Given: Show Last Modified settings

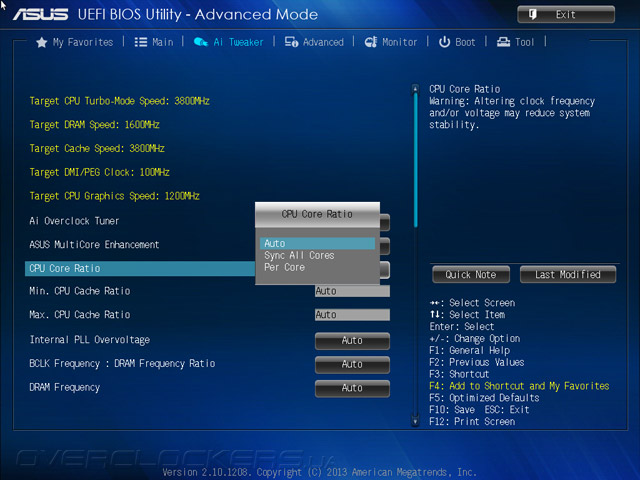Looking at the screenshot, I should pos(568,275).
